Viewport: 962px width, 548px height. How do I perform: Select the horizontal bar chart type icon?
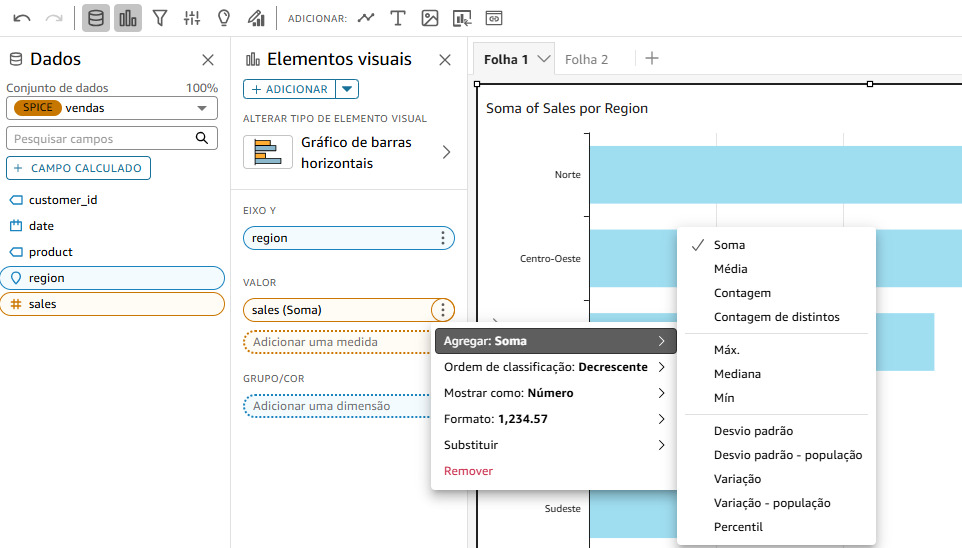[x=267, y=152]
